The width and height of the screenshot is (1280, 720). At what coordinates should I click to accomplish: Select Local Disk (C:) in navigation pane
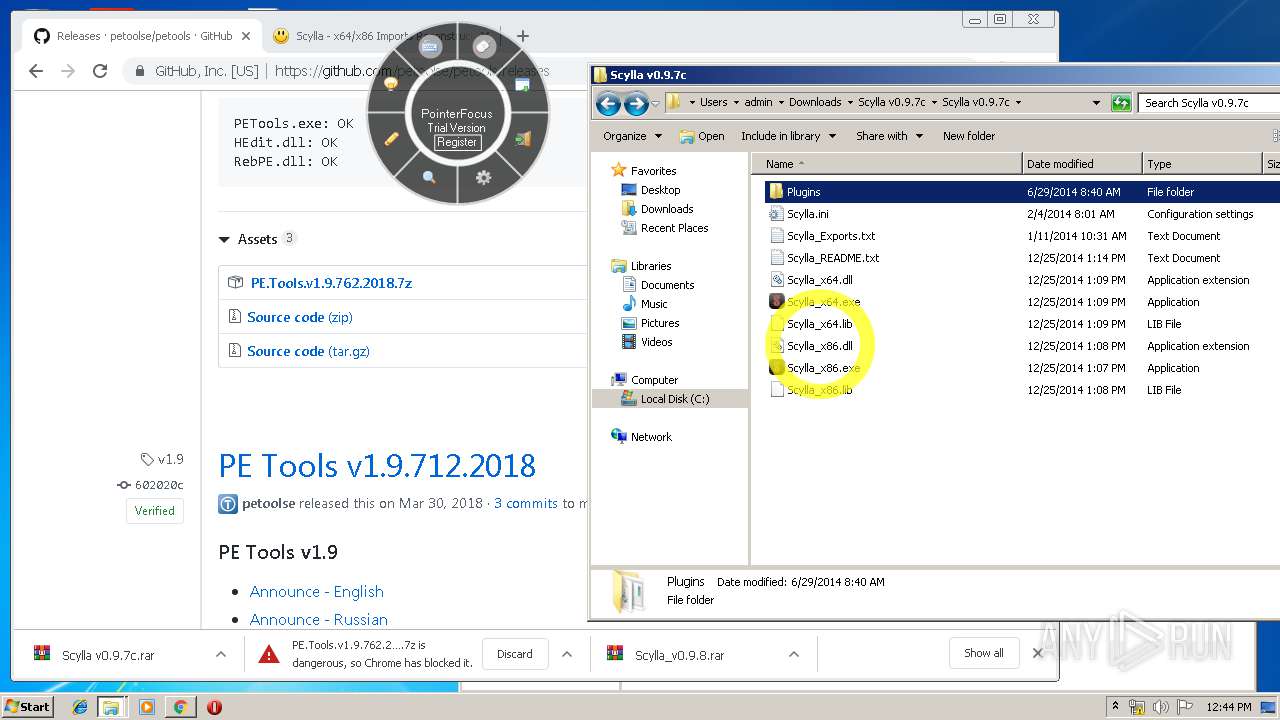[675, 399]
